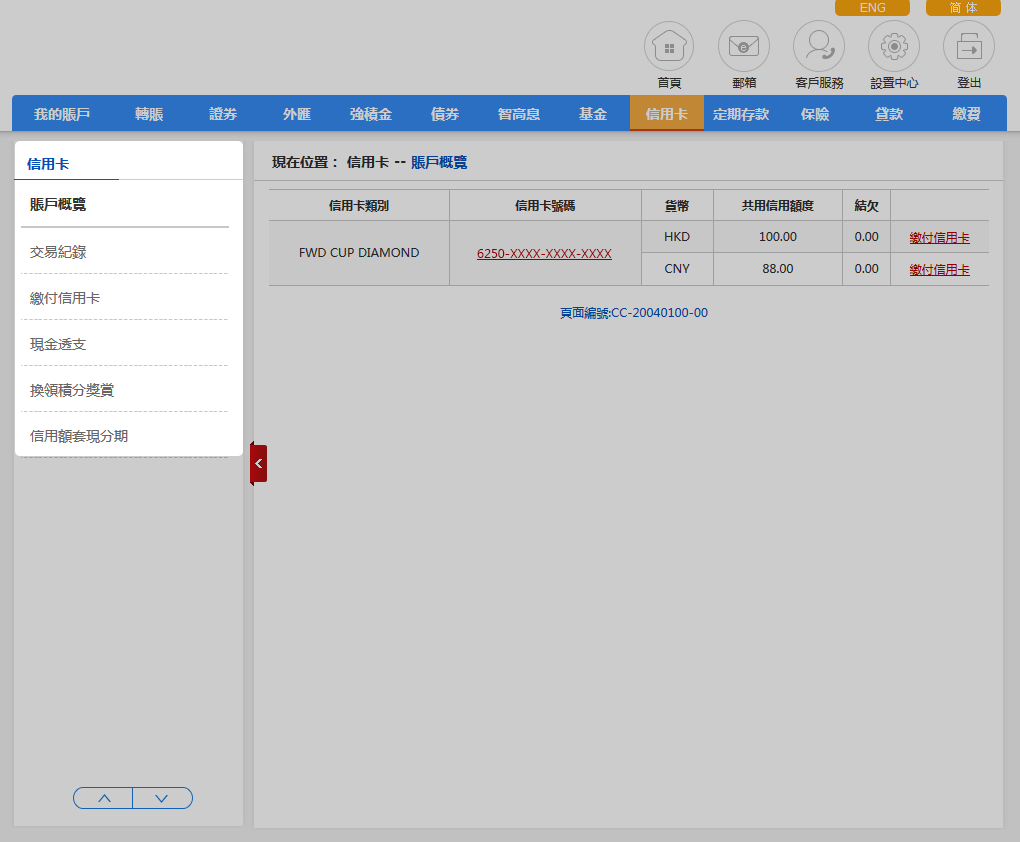Click the Home (首頁) house icon

(x=669, y=47)
